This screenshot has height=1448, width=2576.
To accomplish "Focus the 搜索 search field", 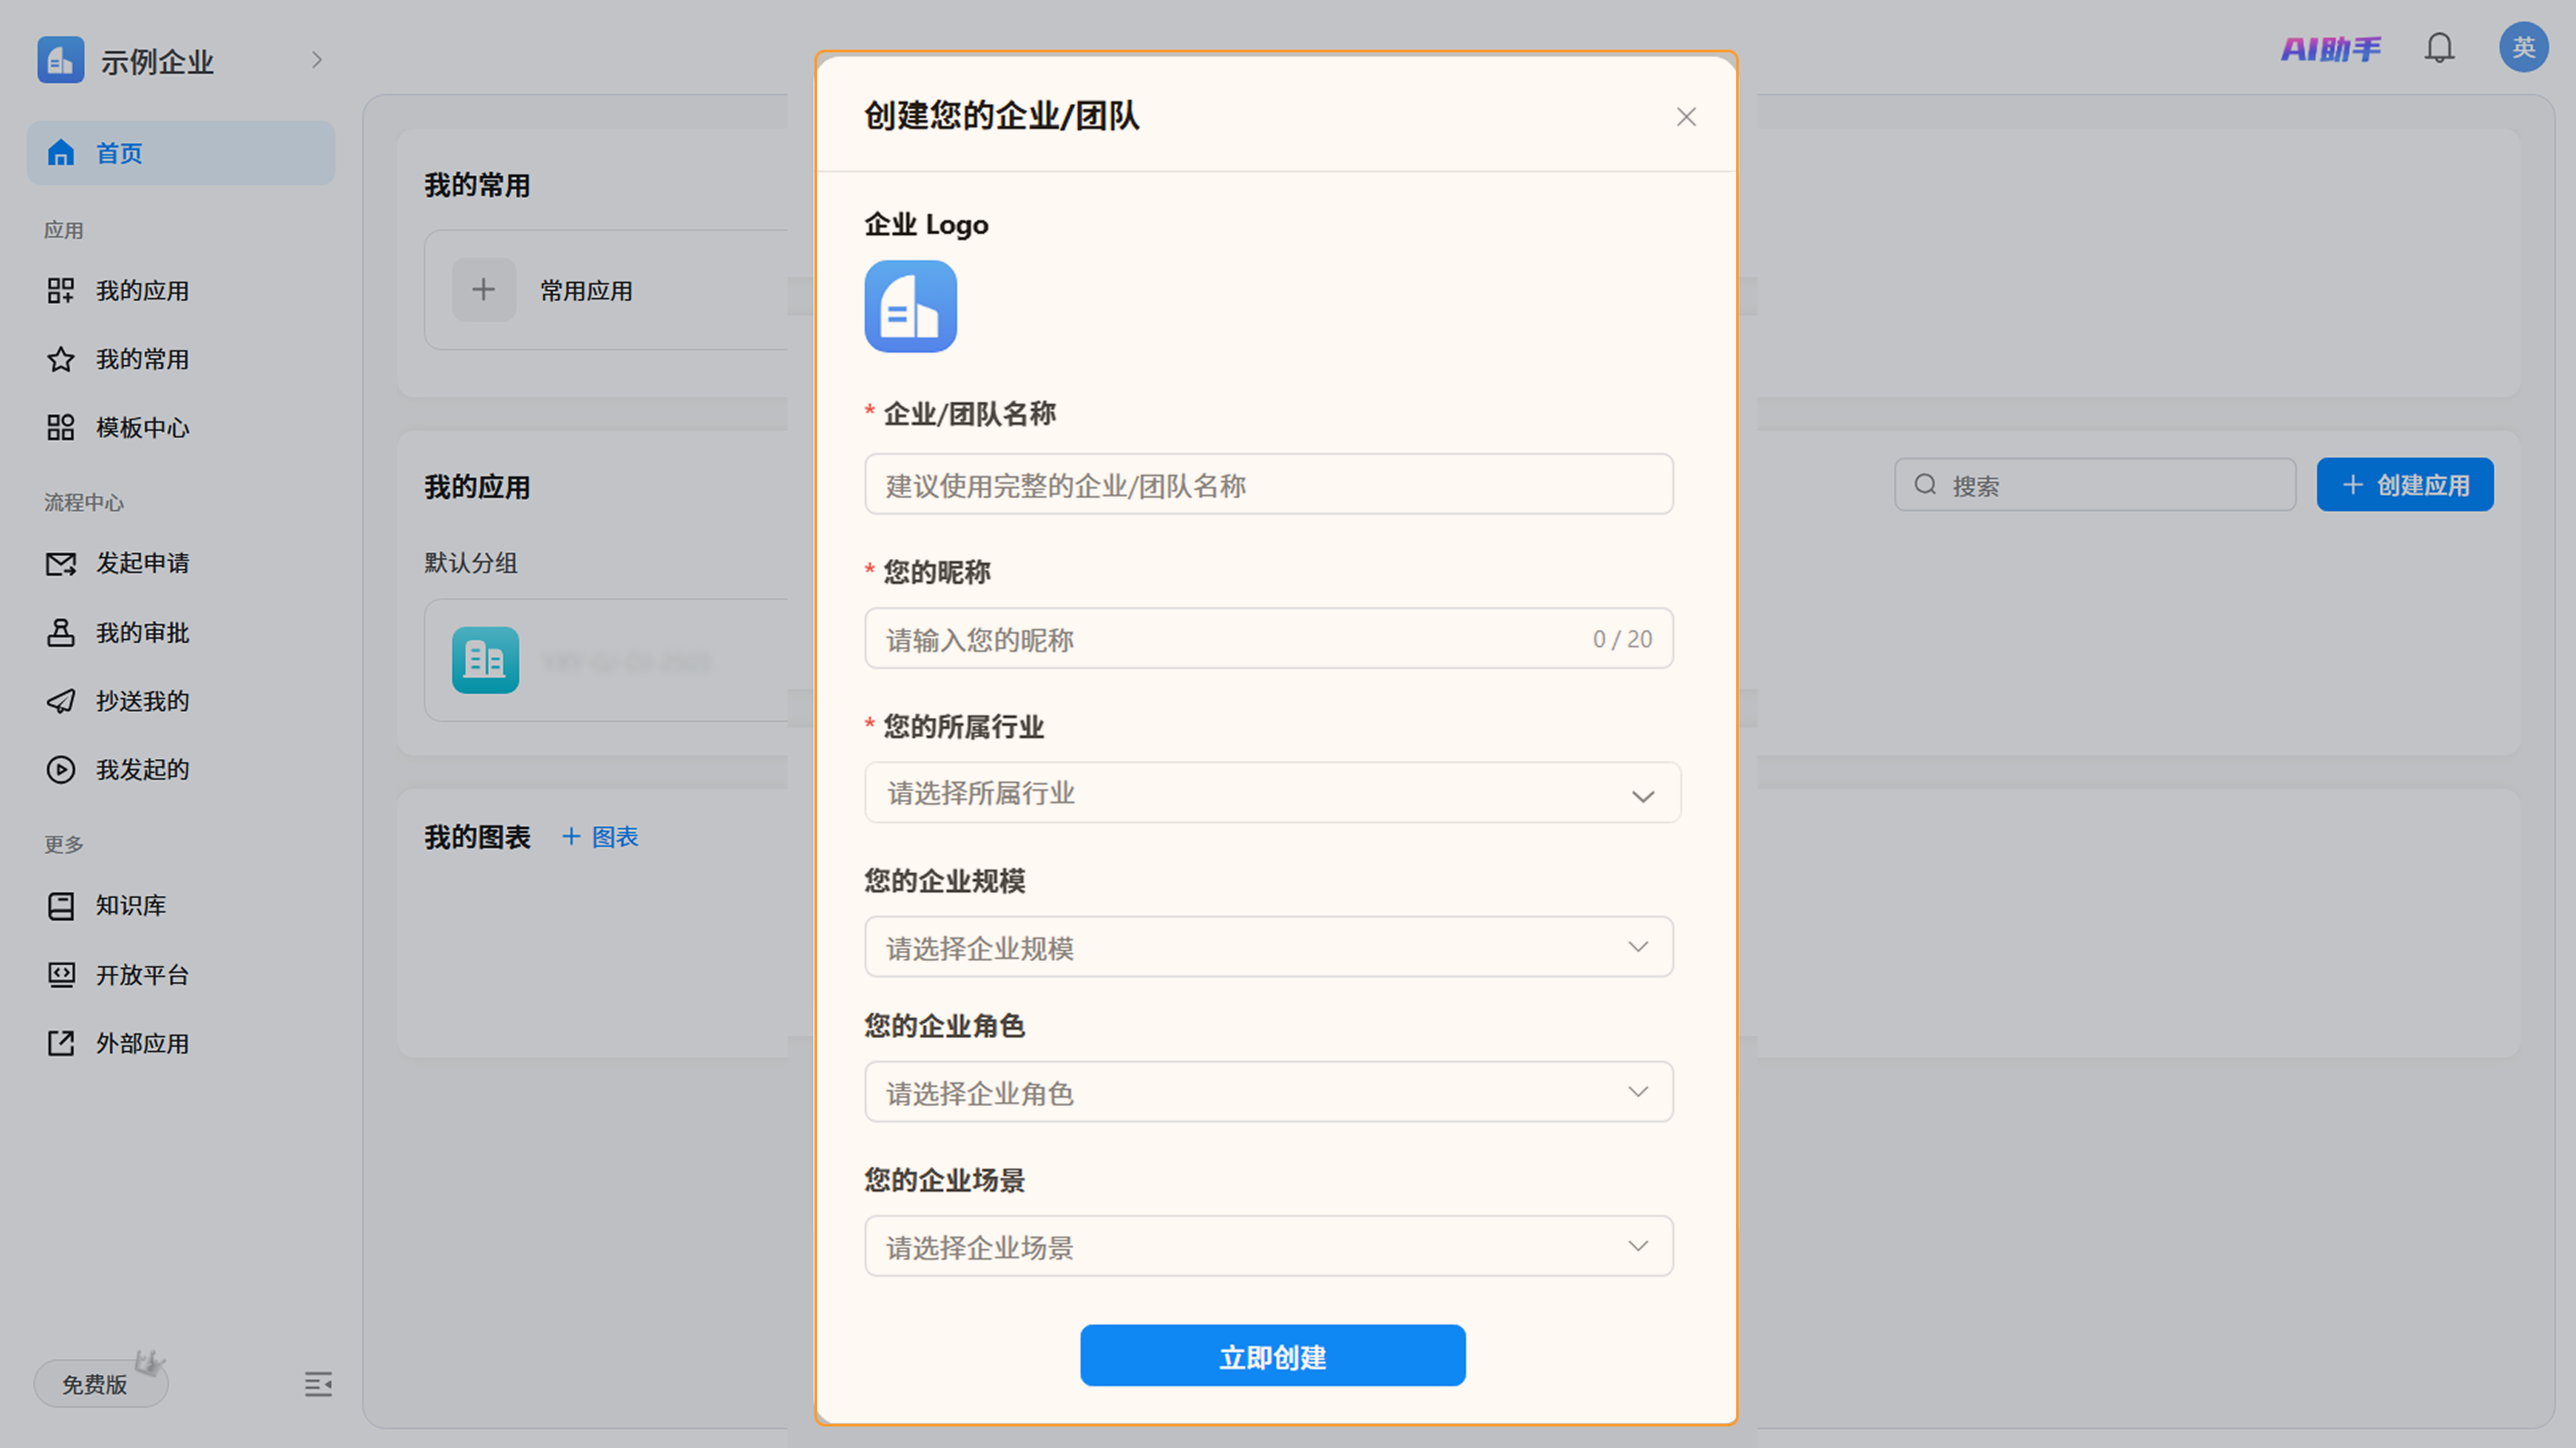I will pos(2095,485).
